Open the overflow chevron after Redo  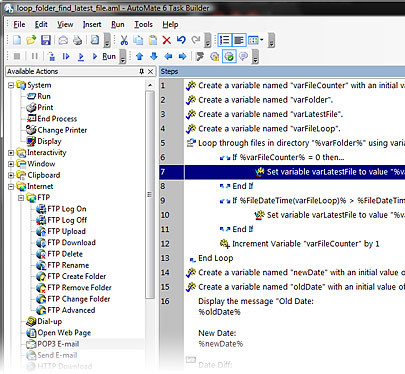pyautogui.click(x=208, y=40)
